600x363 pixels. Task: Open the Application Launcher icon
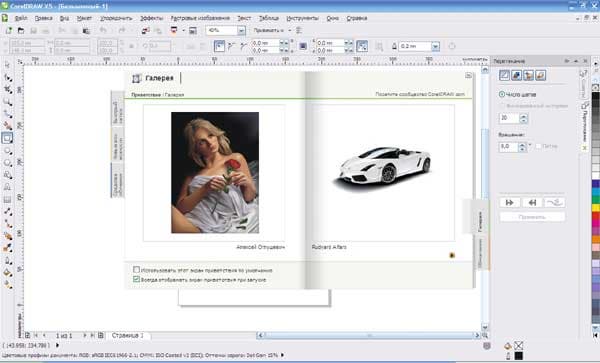pos(174,31)
